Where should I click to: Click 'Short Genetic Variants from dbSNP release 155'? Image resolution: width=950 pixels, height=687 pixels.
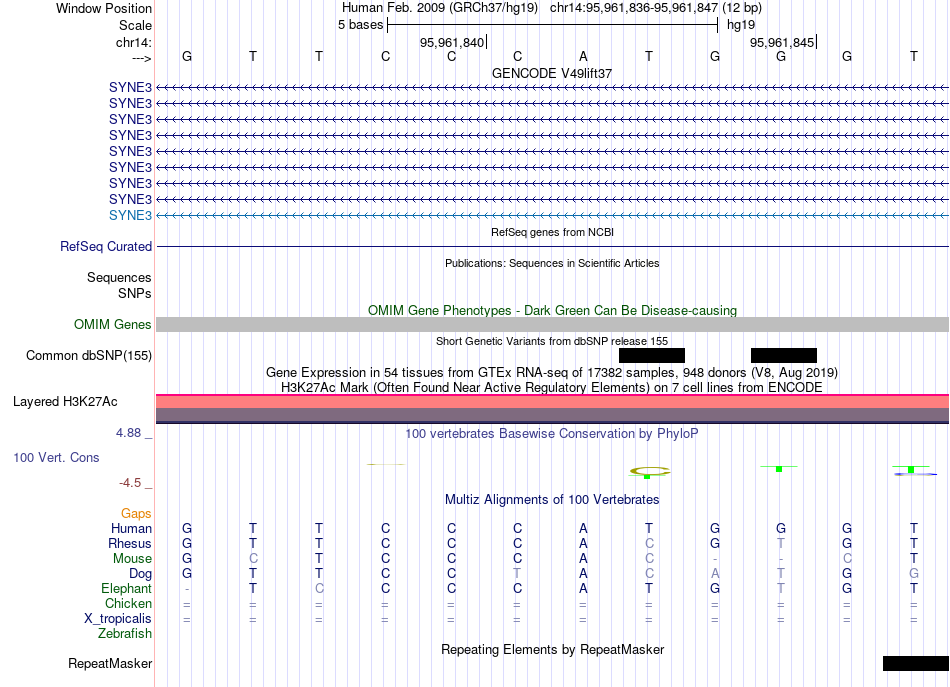[552, 341]
